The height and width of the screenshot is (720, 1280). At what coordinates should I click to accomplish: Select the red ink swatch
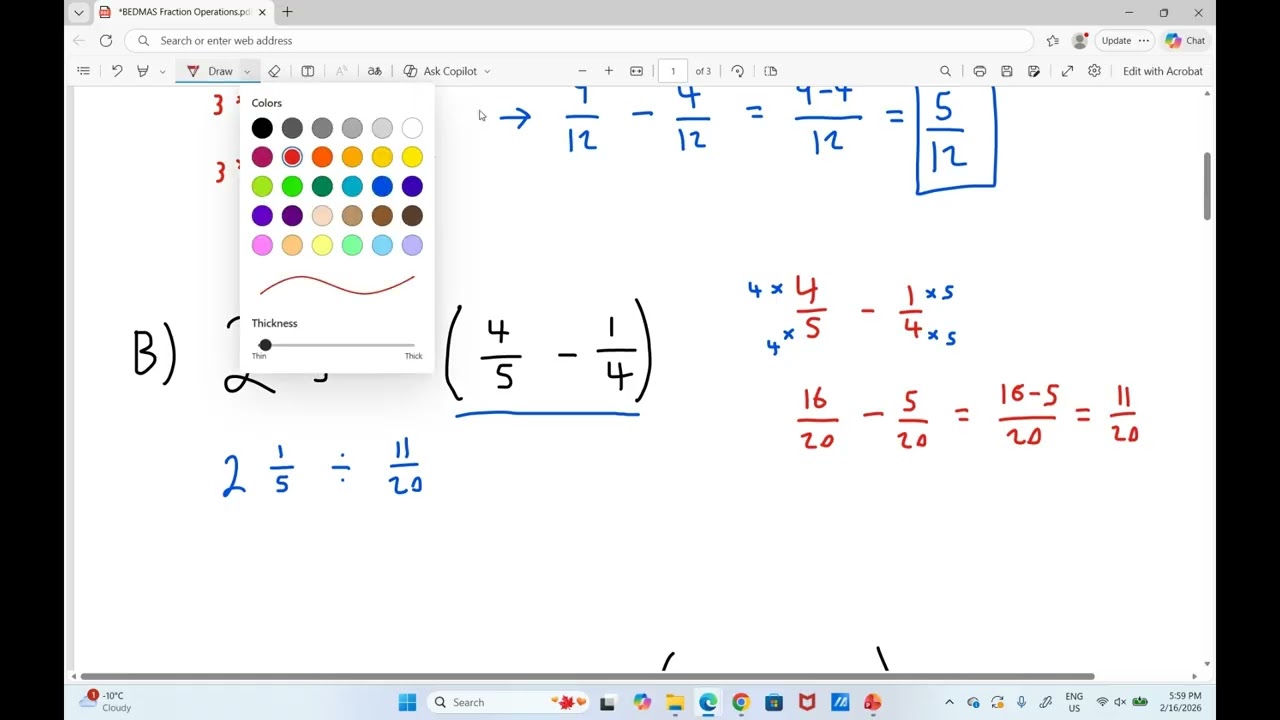pyautogui.click(x=292, y=157)
